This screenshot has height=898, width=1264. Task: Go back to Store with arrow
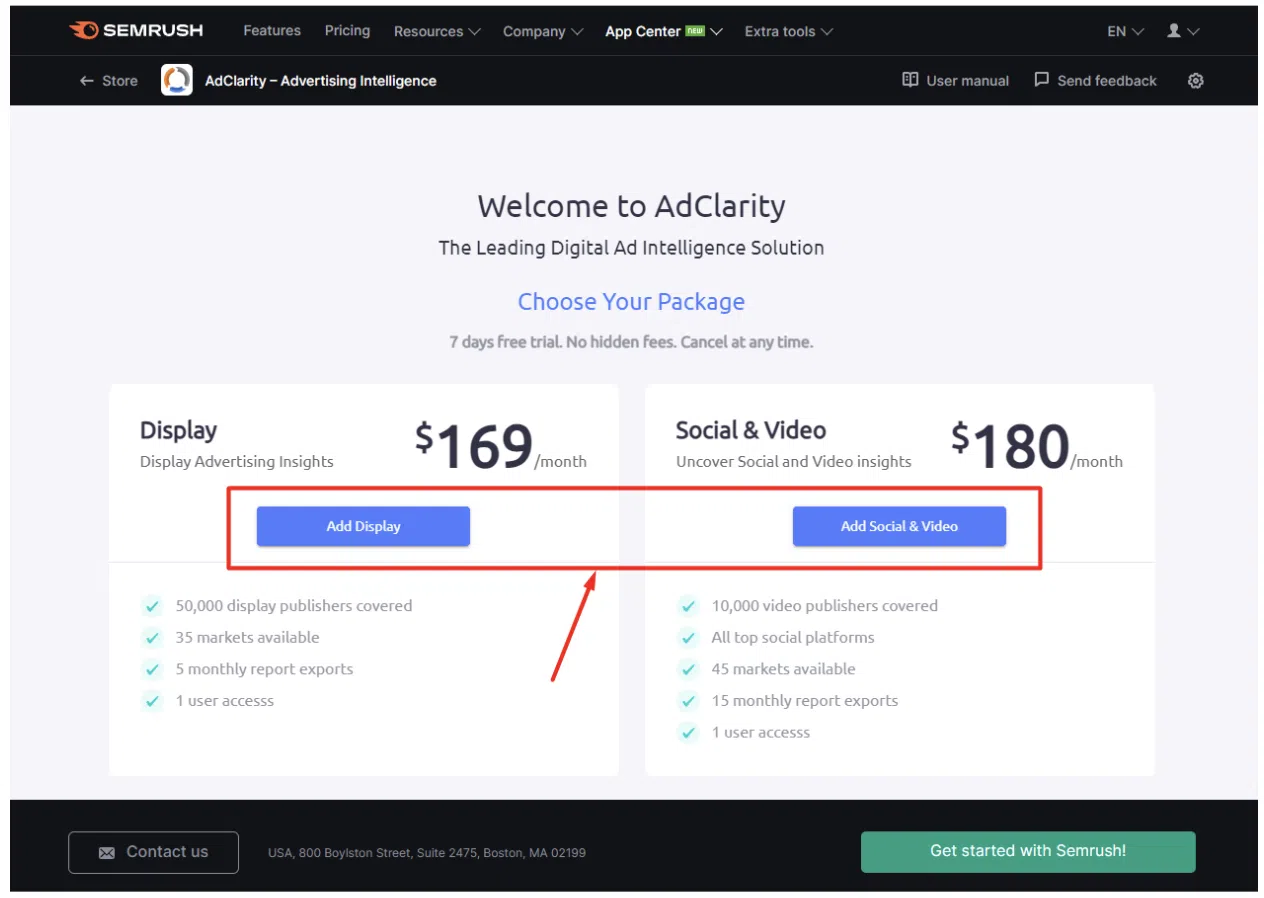108,81
